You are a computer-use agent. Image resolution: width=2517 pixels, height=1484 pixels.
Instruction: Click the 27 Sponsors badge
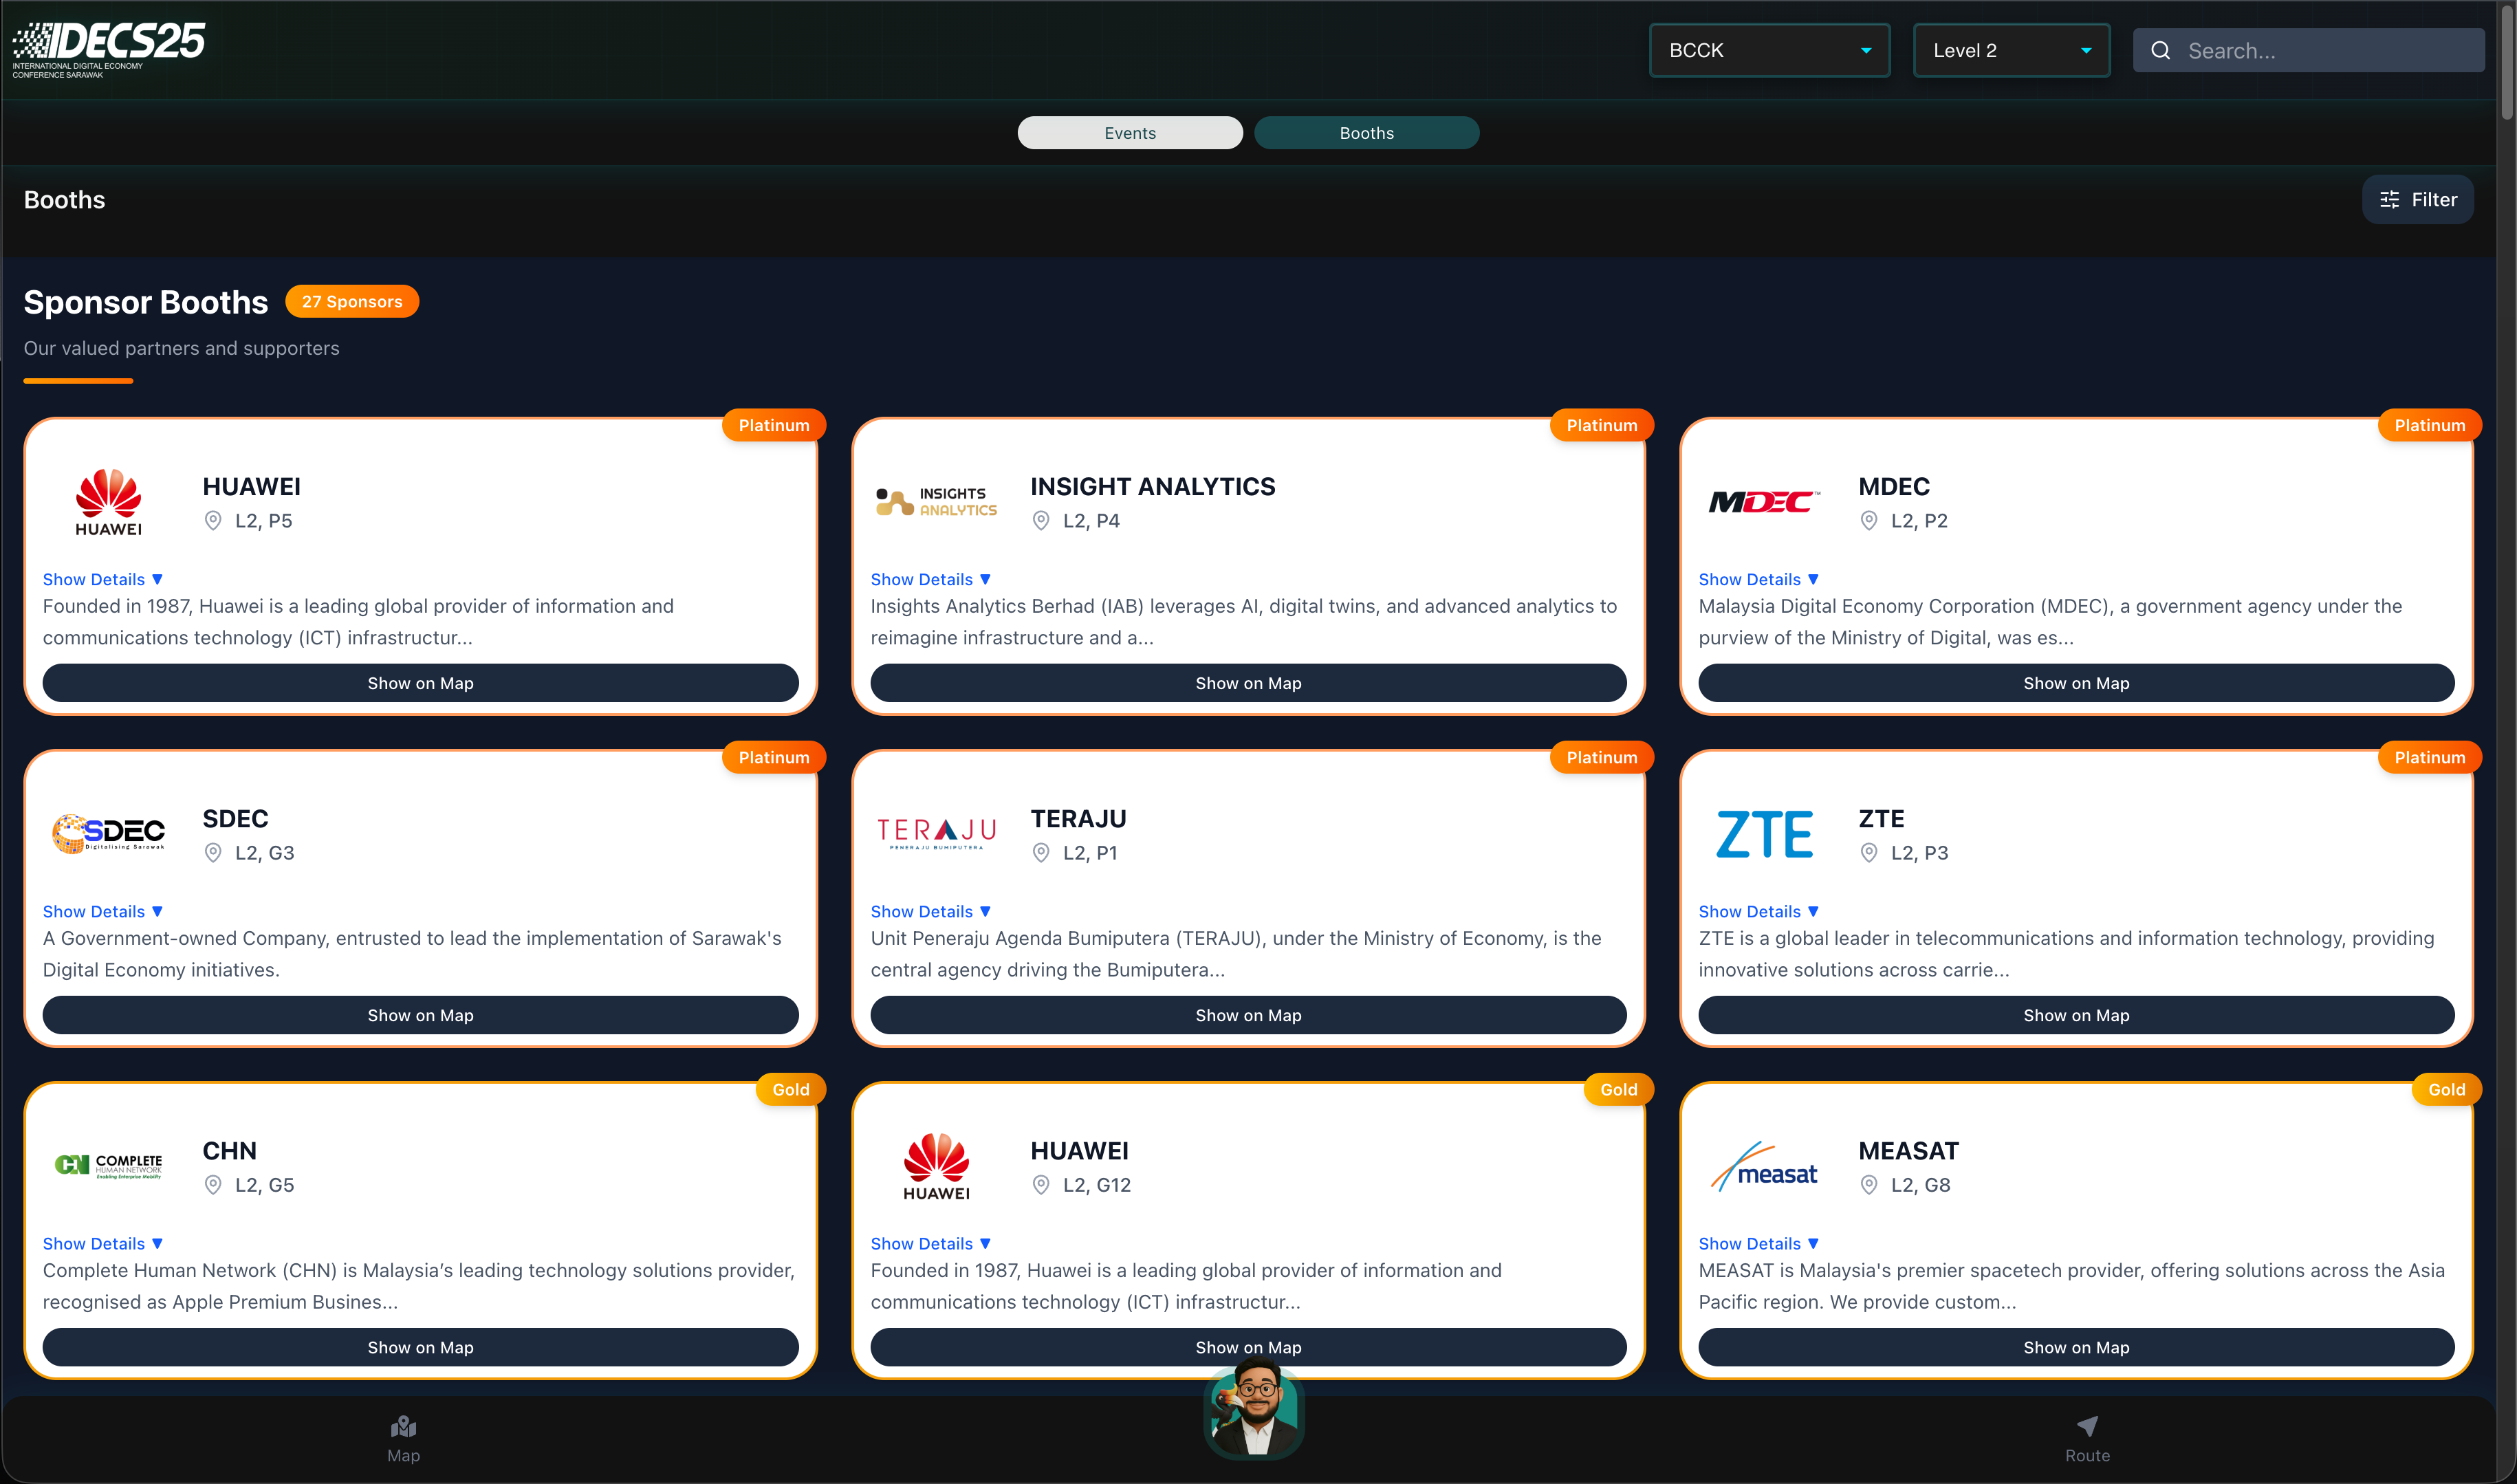coord(352,301)
